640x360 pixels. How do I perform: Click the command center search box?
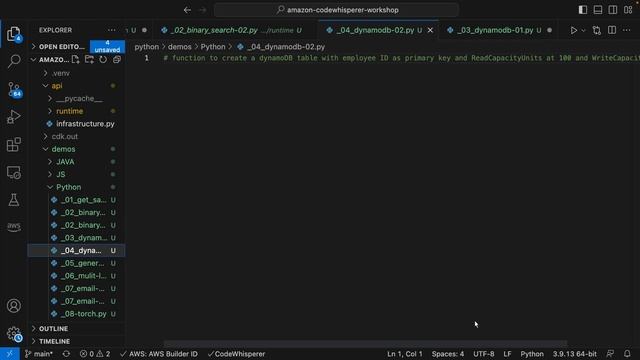click(x=336, y=10)
